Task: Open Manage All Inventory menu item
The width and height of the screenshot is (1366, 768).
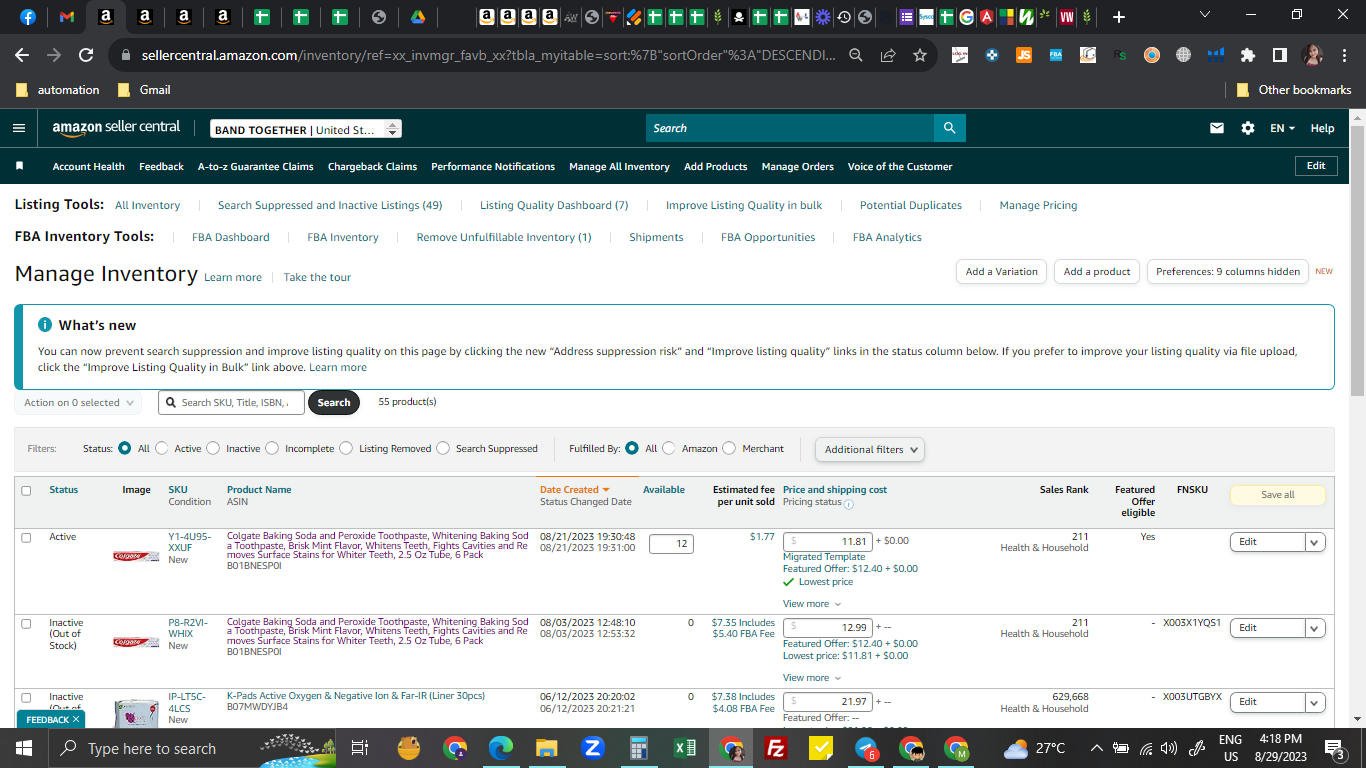Action: tap(619, 166)
